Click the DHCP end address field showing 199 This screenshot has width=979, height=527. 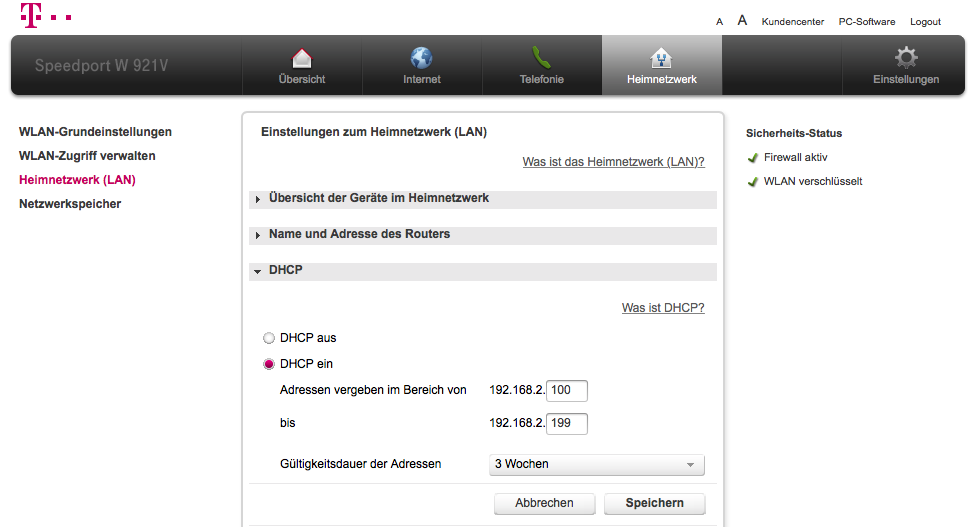(x=567, y=423)
